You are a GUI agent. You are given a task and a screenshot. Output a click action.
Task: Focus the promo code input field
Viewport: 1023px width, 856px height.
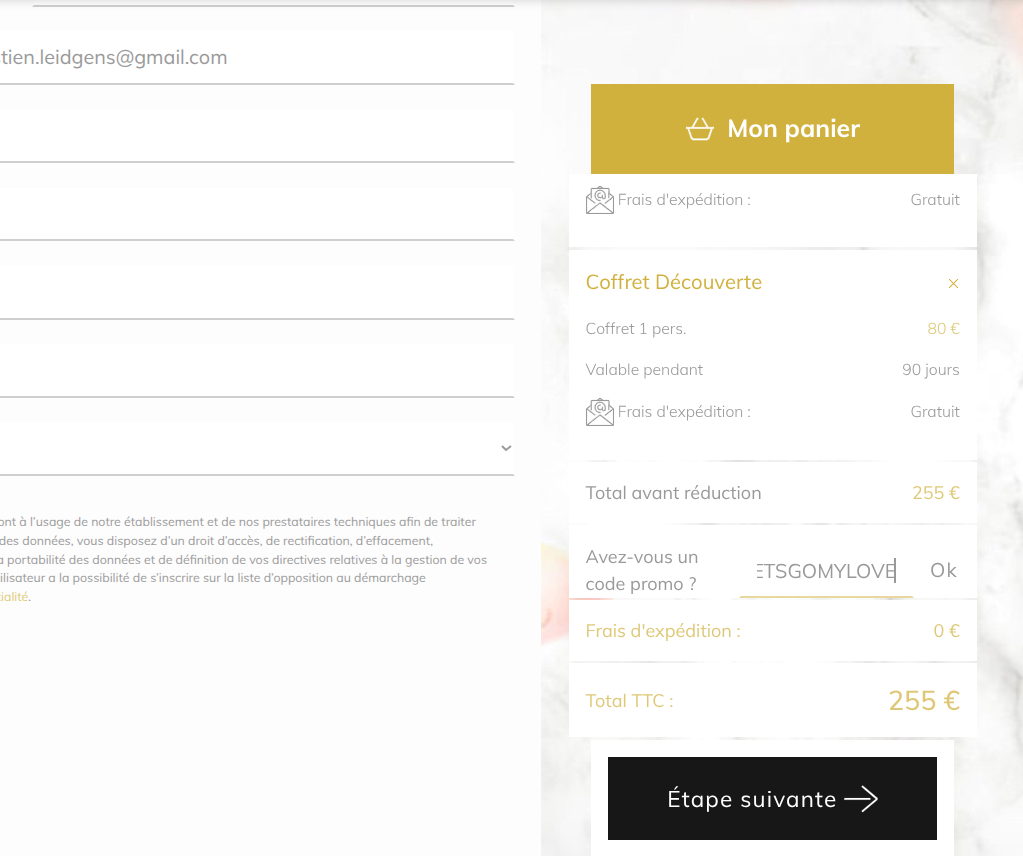click(826, 572)
